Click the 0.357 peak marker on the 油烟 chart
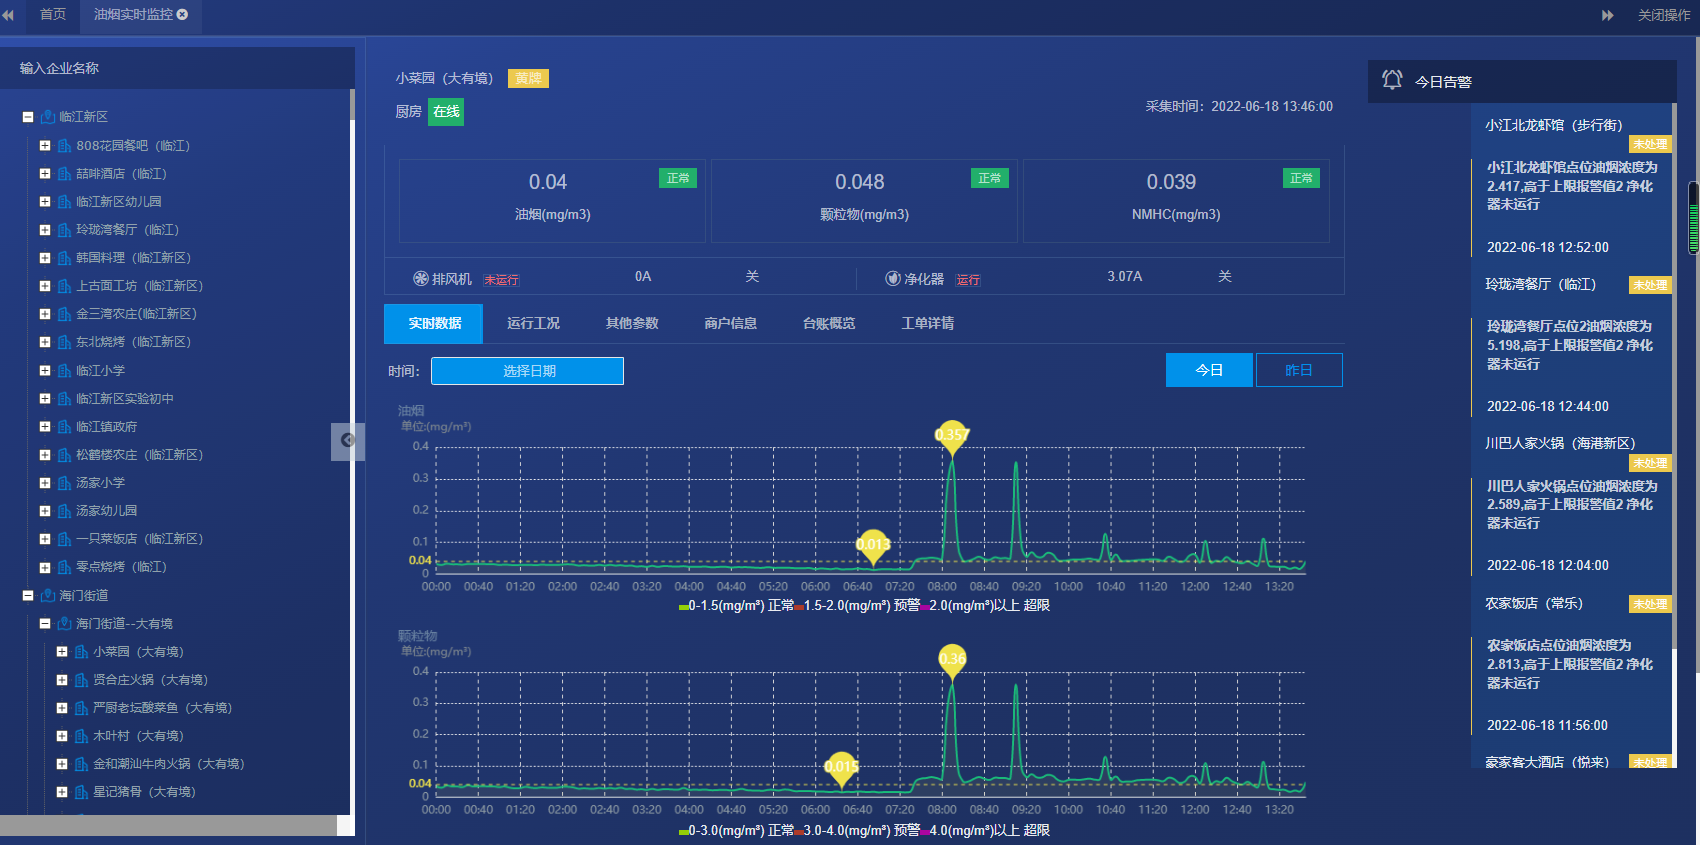Viewport: 1700px width, 845px height. tap(952, 437)
